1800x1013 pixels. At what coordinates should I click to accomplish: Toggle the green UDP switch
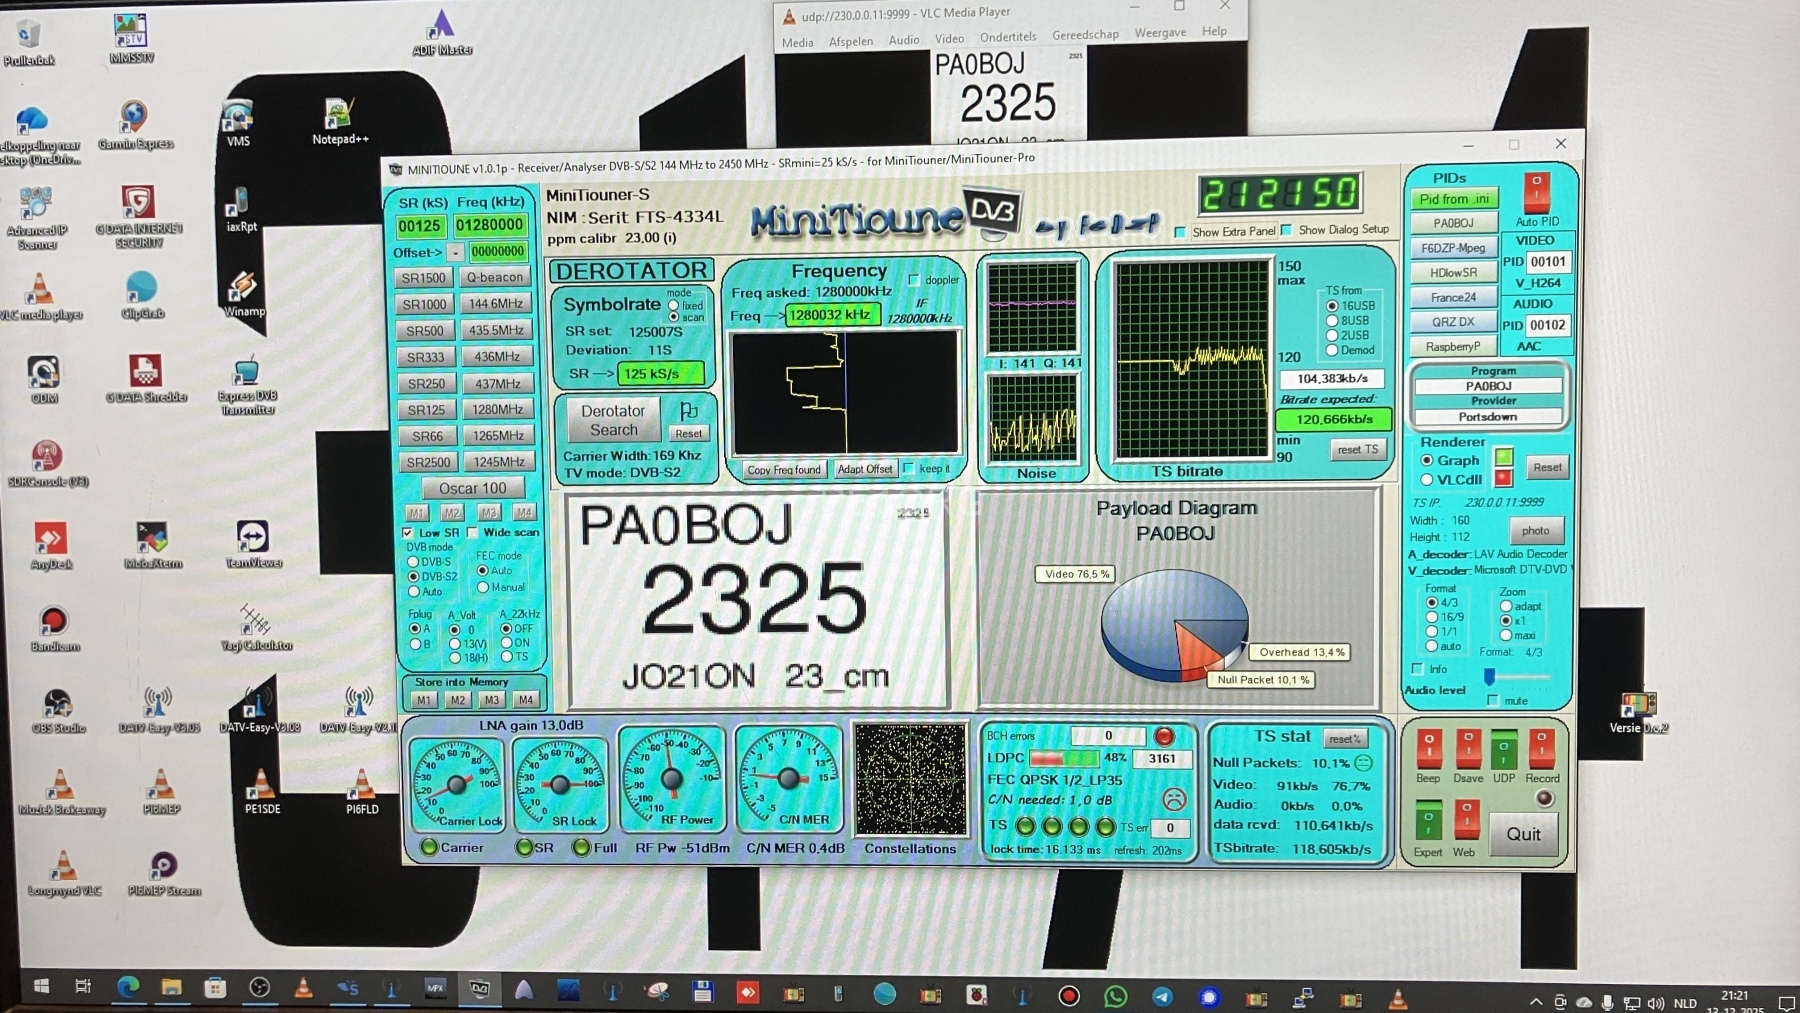pyautogui.click(x=1503, y=748)
